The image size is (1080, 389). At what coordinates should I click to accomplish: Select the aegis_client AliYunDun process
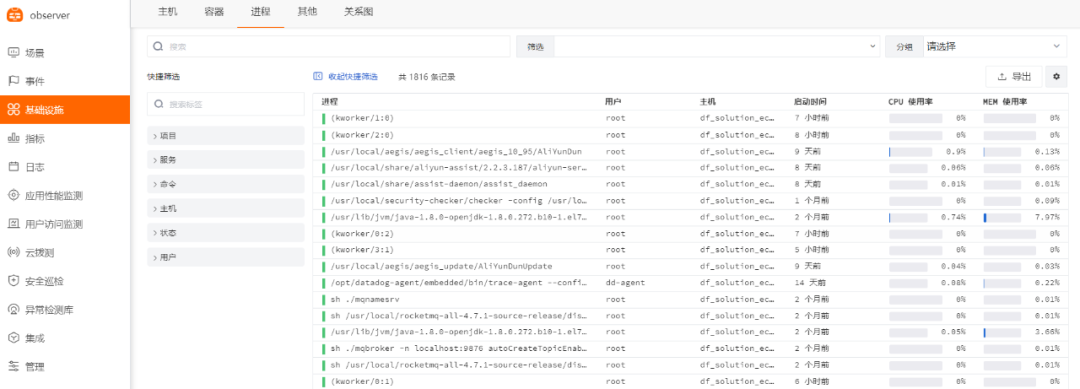coord(691,151)
